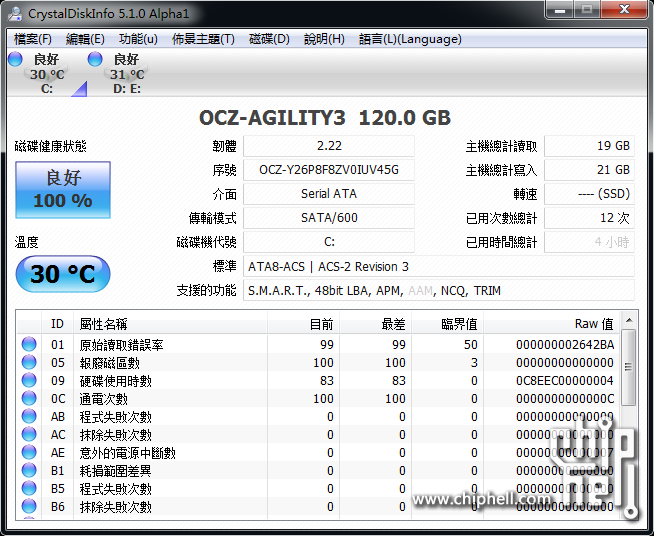Select the 通電次數 attribute row

click(x=319, y=398)
